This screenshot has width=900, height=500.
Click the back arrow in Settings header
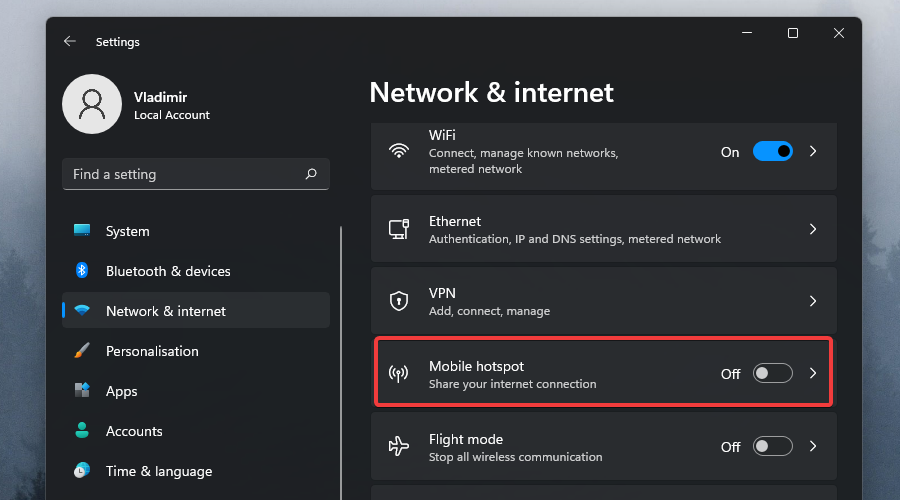point(69,42)
